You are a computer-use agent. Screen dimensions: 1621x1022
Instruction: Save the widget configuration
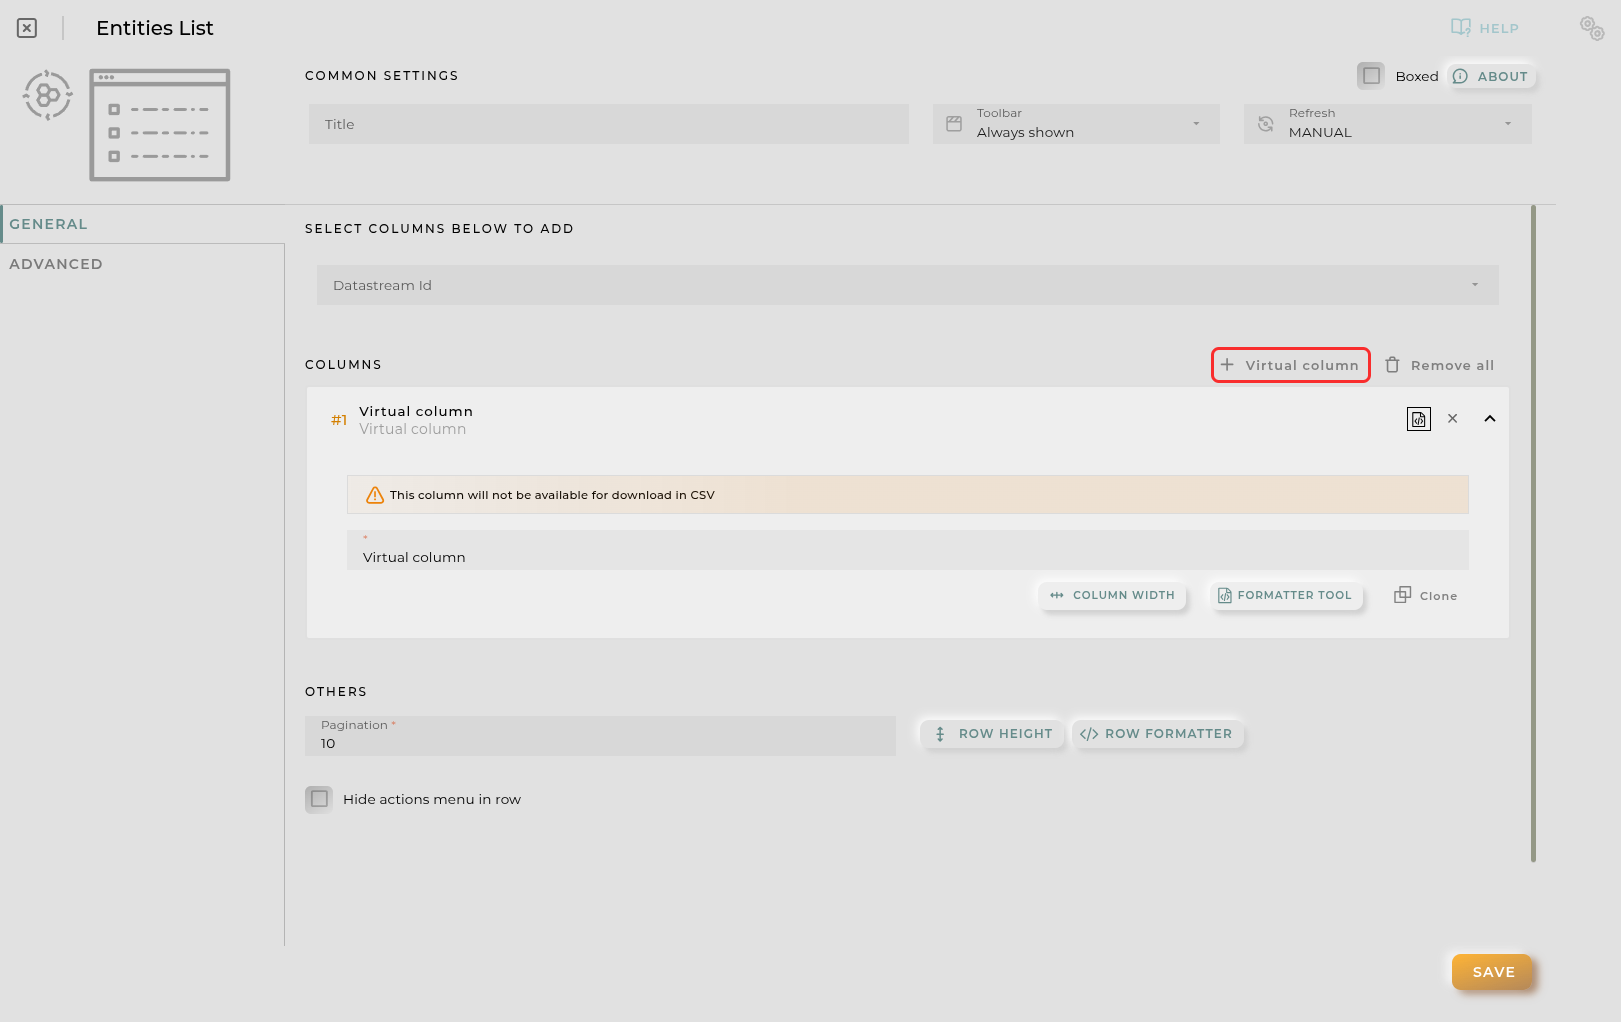tap(1492, 972)
